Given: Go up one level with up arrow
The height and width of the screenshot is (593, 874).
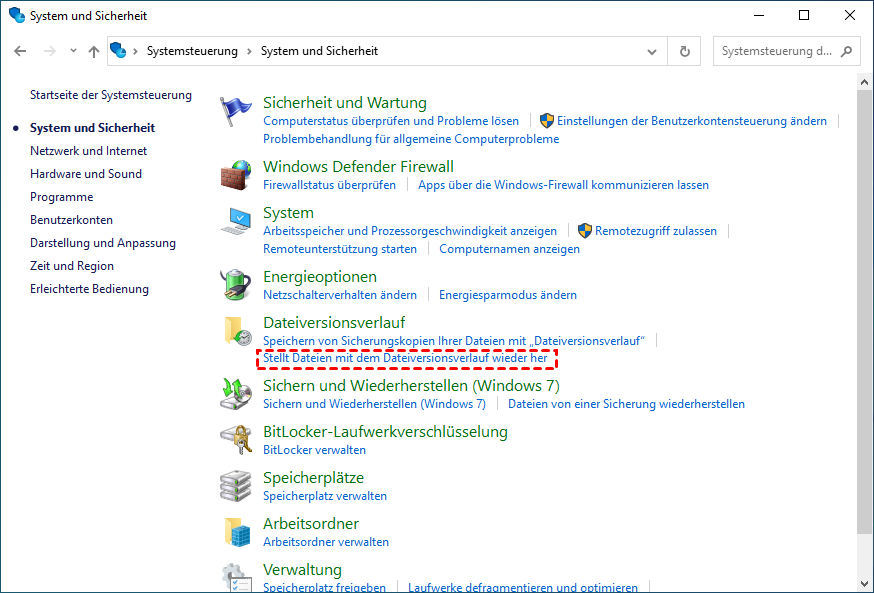Looking at the screenshot, I should pyautogui.click(x=94, y=51).
